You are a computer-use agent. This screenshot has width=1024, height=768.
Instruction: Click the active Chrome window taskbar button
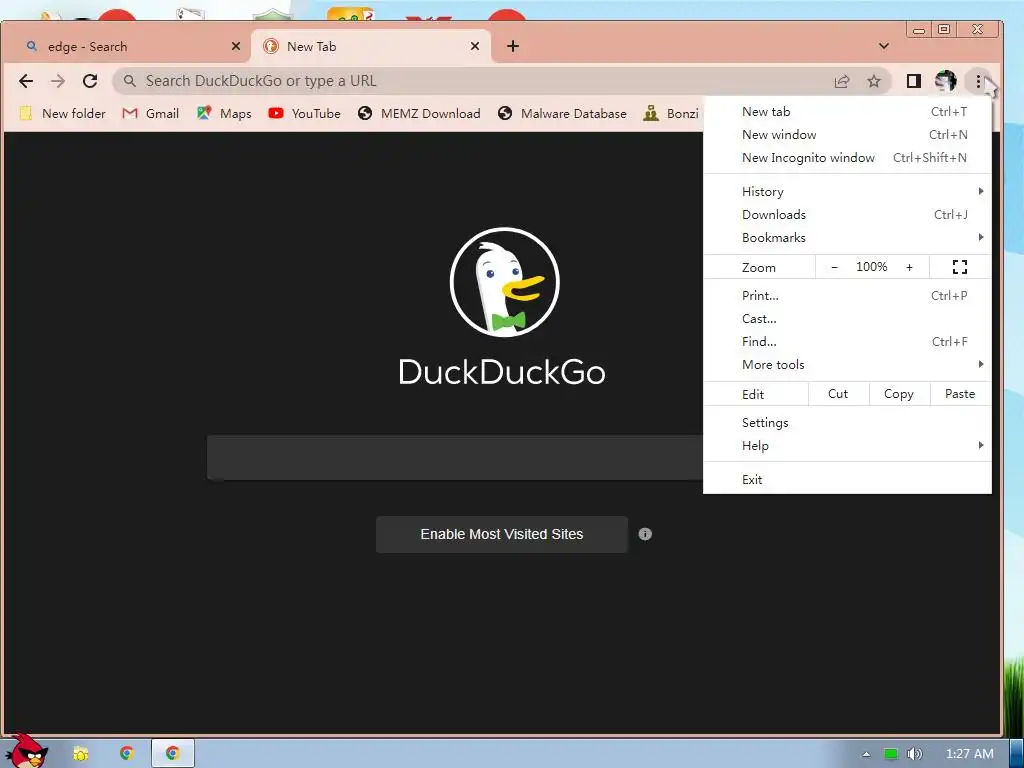pos(172,754)
